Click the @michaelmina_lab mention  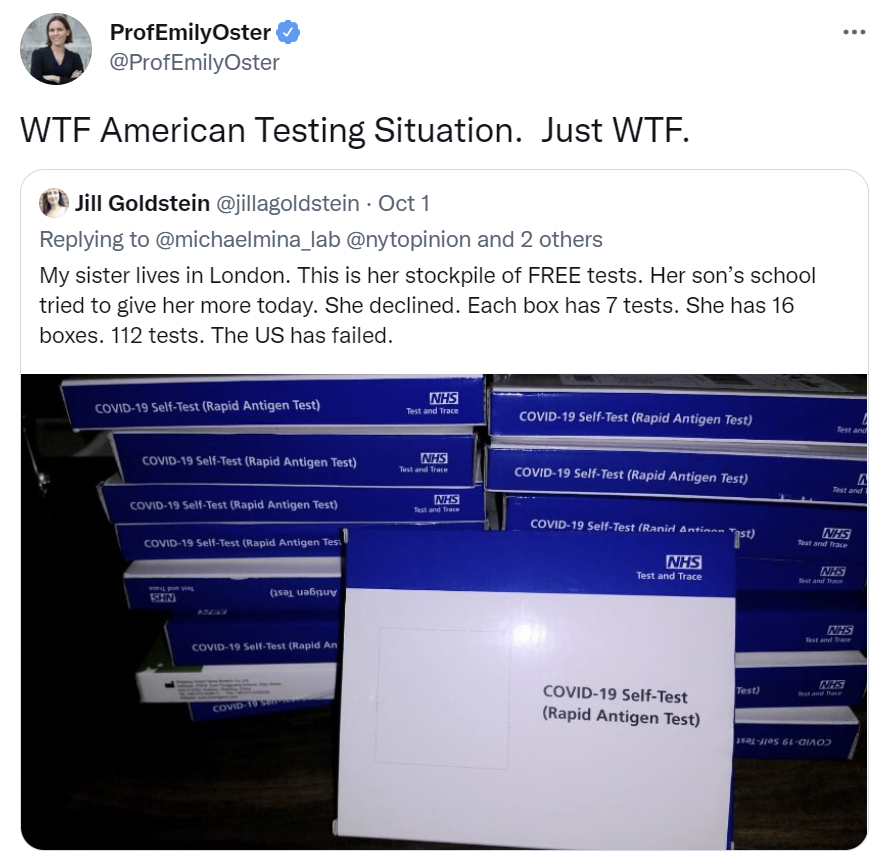(x=248, y=240)
